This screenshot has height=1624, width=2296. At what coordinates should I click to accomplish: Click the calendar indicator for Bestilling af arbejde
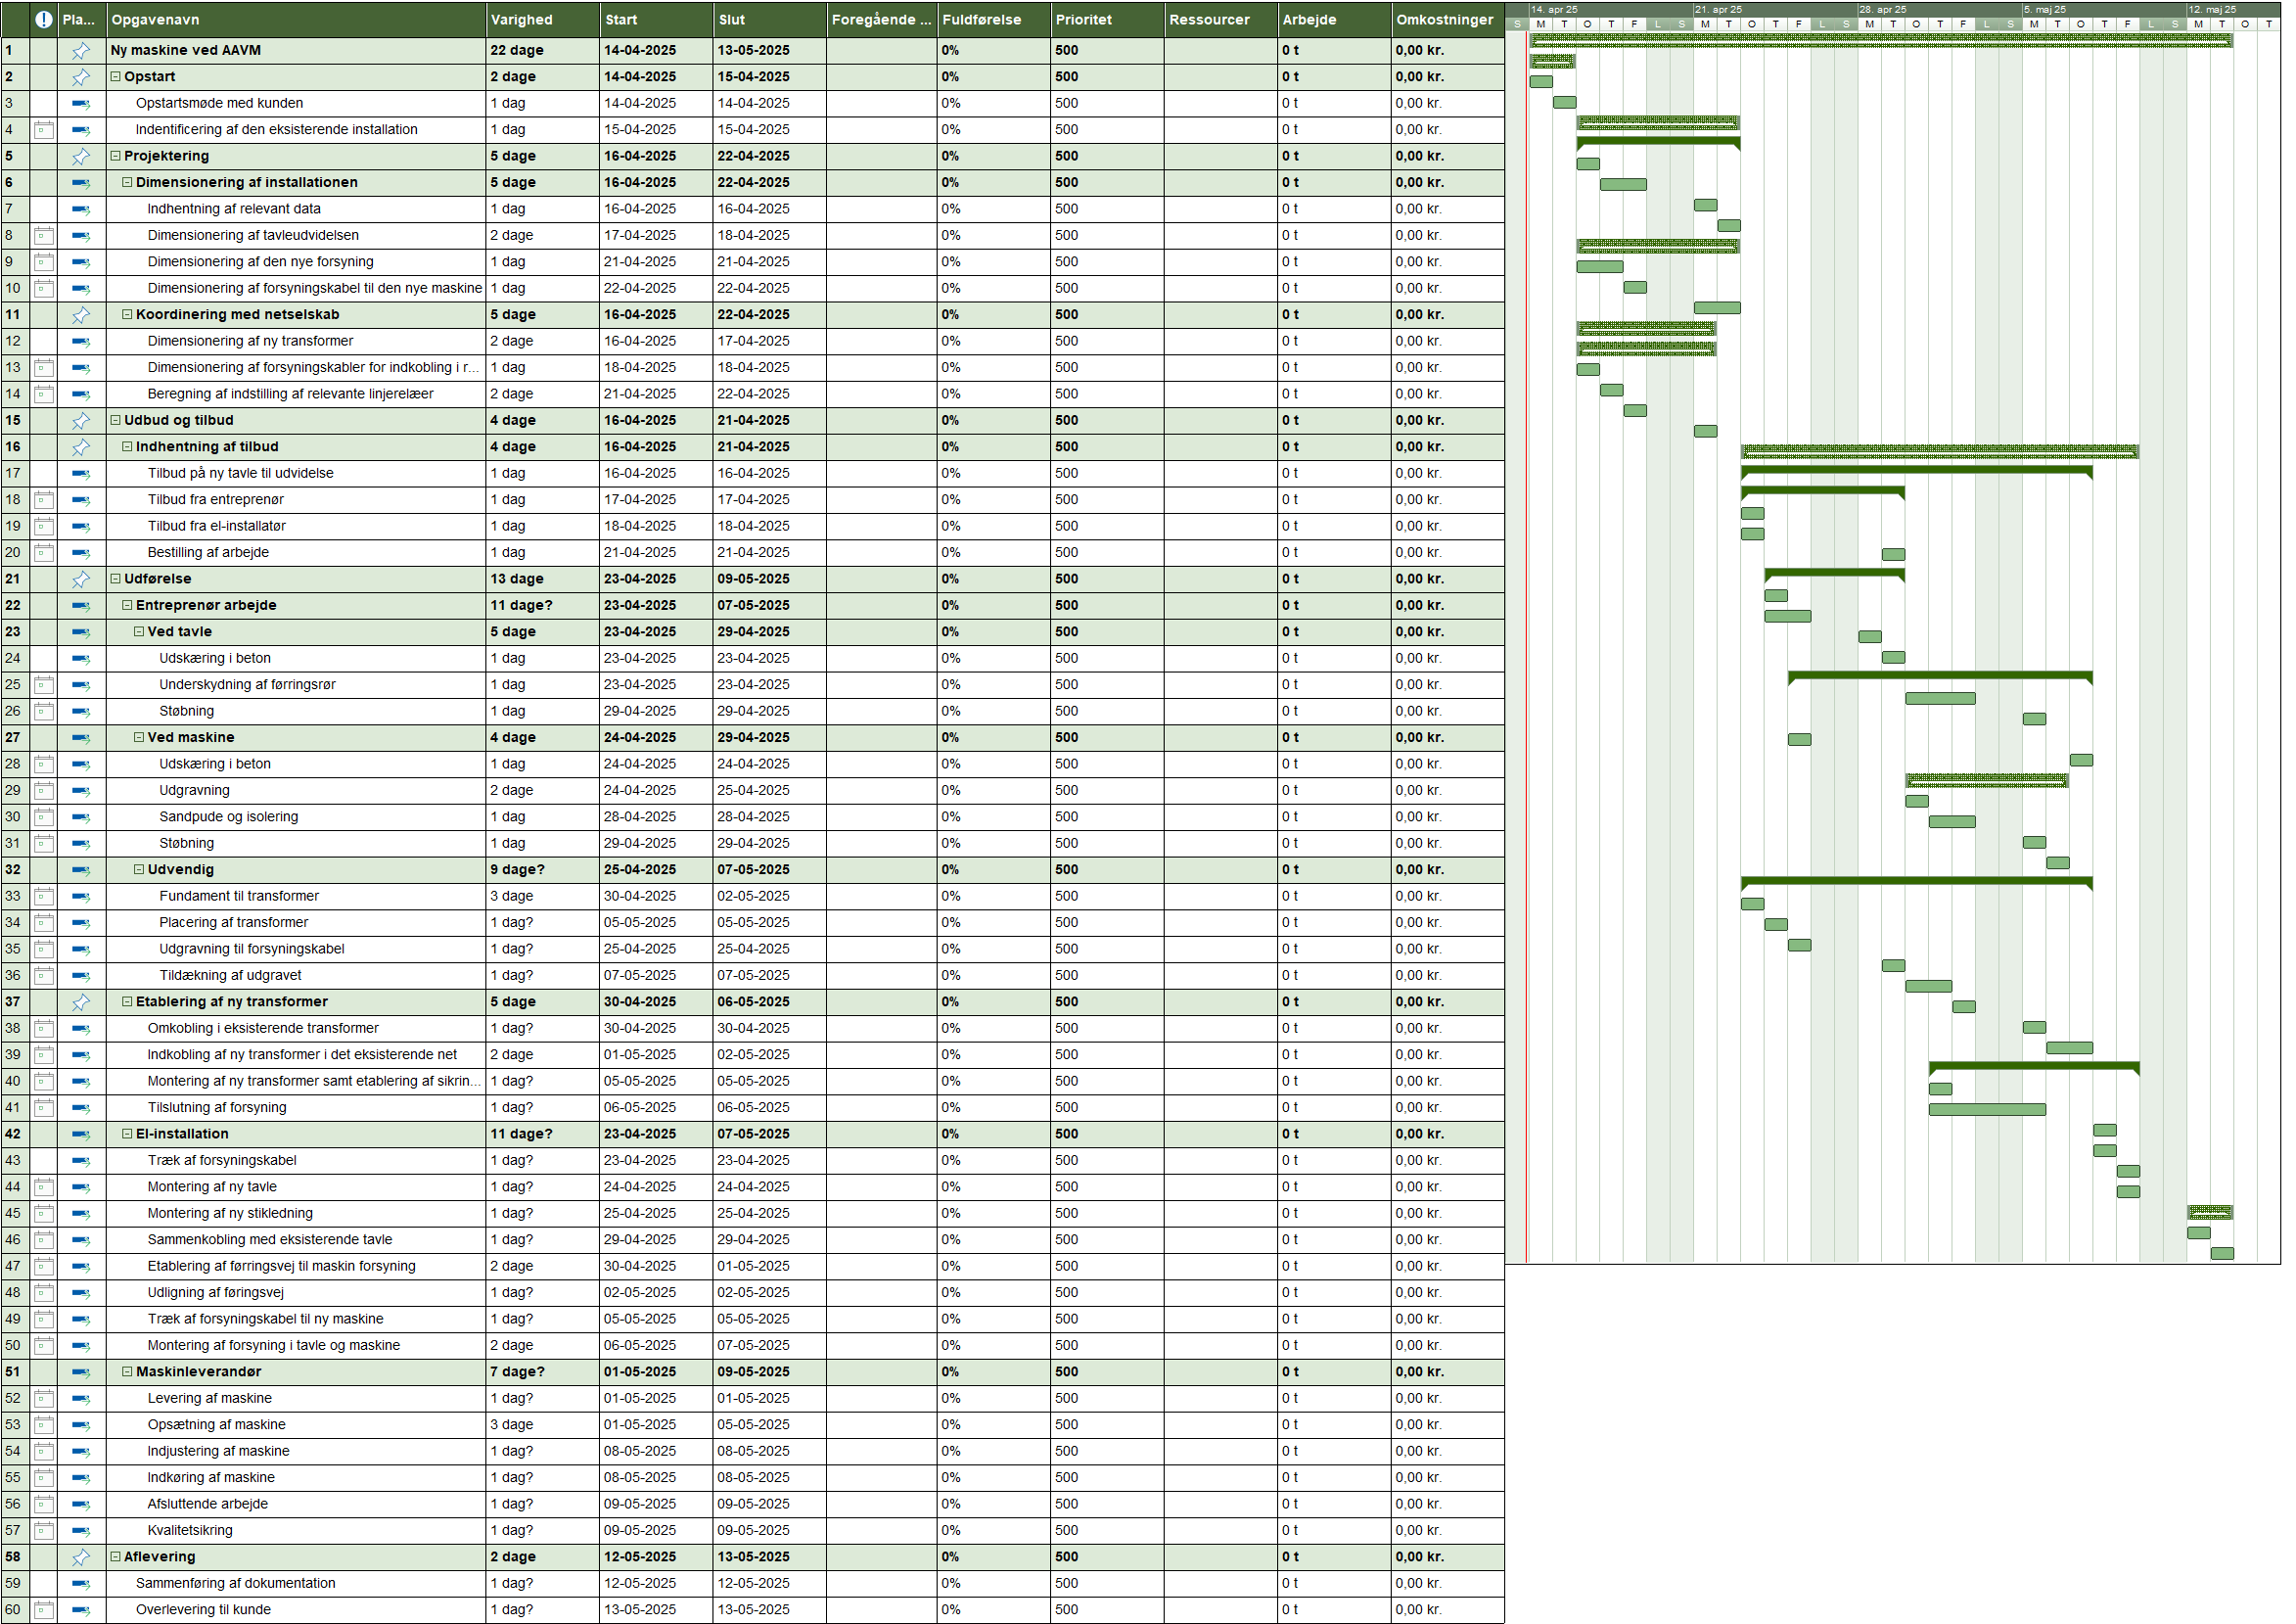tap(43, 553)
